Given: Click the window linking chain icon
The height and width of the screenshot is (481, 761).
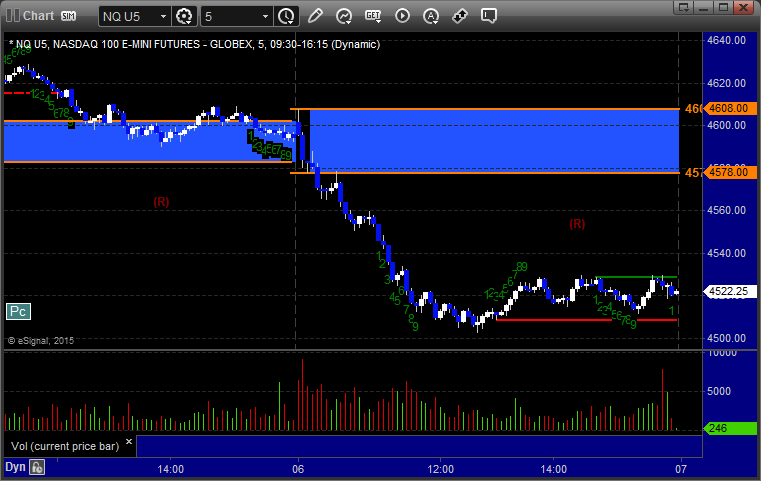Looking at the screenshot, I should pos(460,16).
